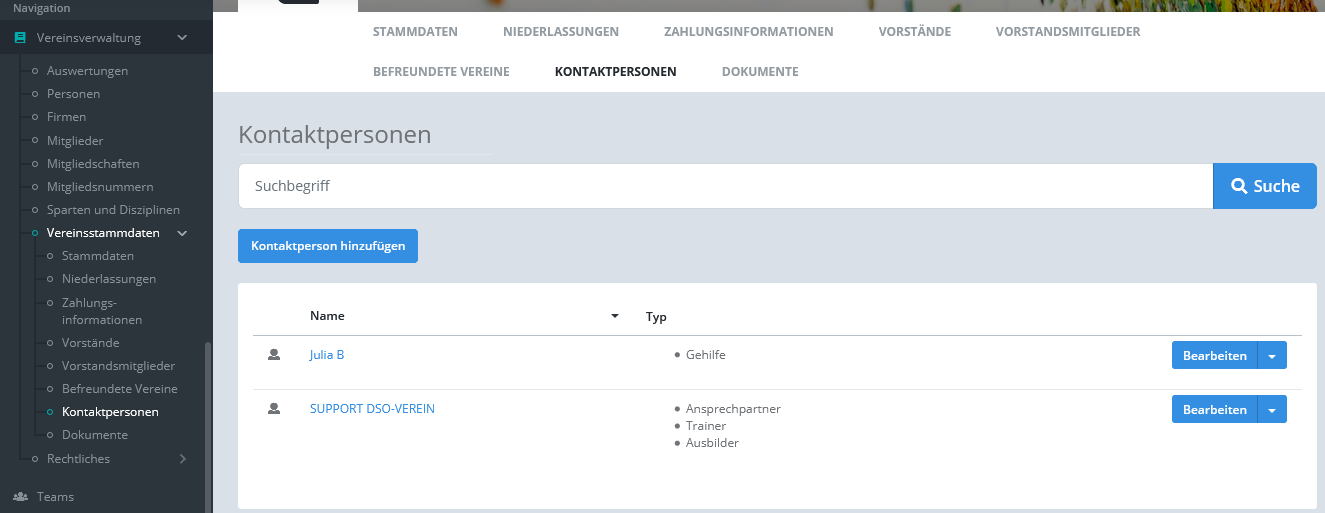Click the Trainer type entry

[706, 426]
